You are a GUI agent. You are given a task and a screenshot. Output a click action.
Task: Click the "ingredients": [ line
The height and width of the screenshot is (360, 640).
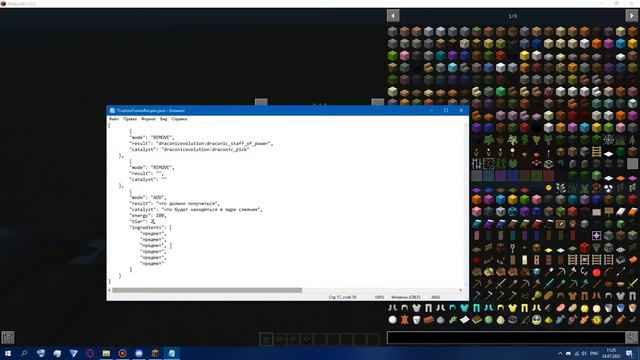(151, 227)
